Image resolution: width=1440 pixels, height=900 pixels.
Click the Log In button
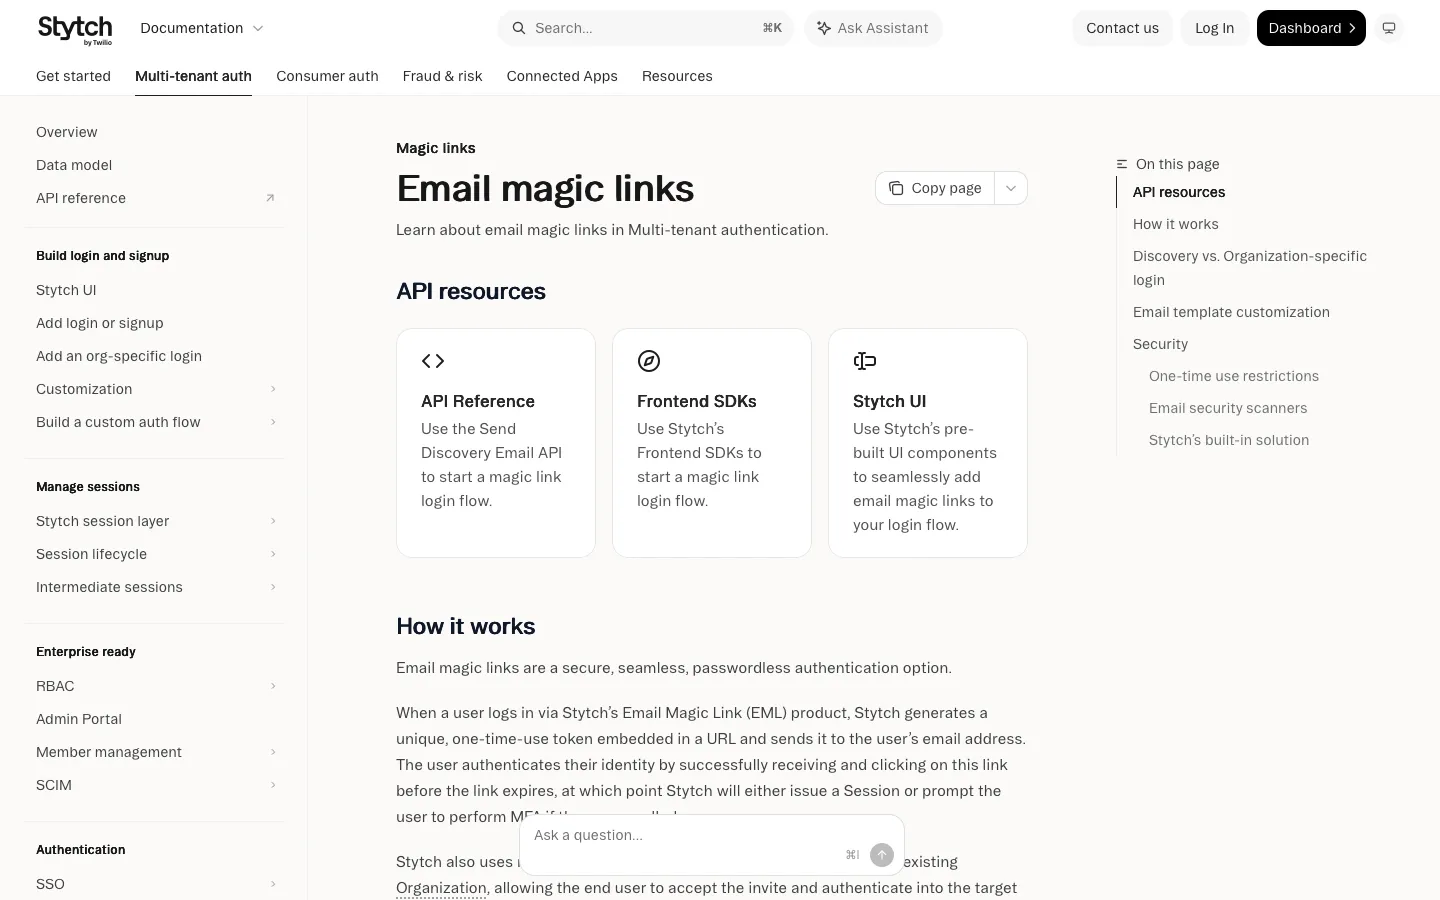[1214, 28]
